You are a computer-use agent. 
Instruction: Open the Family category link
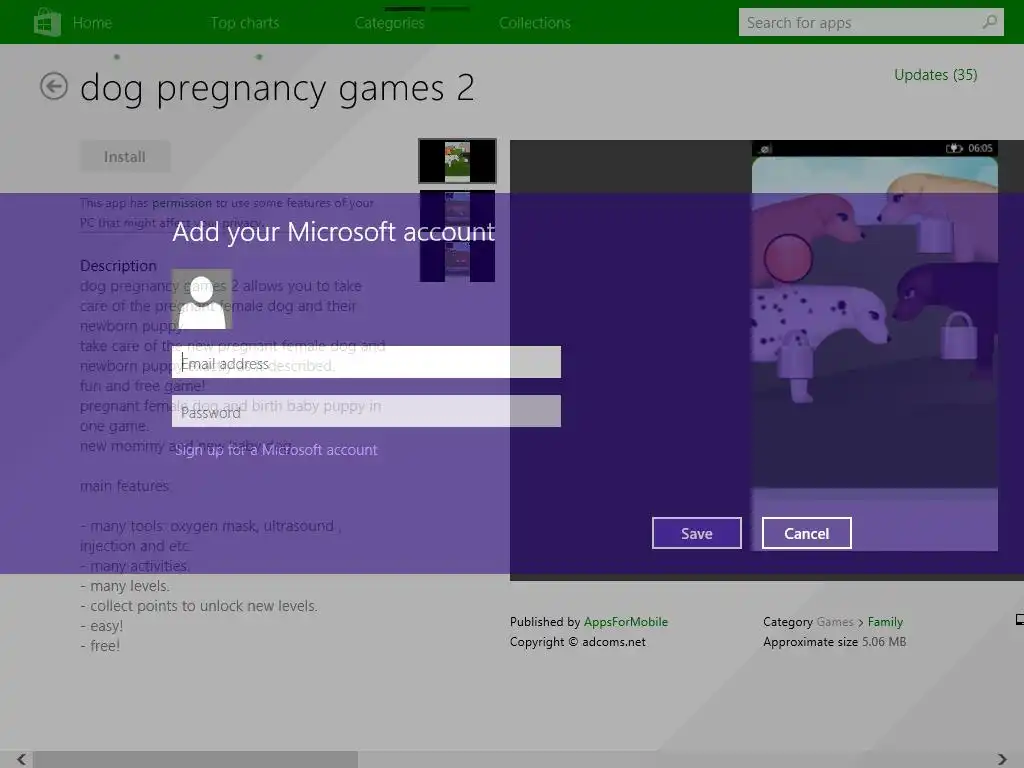(885, 622)
